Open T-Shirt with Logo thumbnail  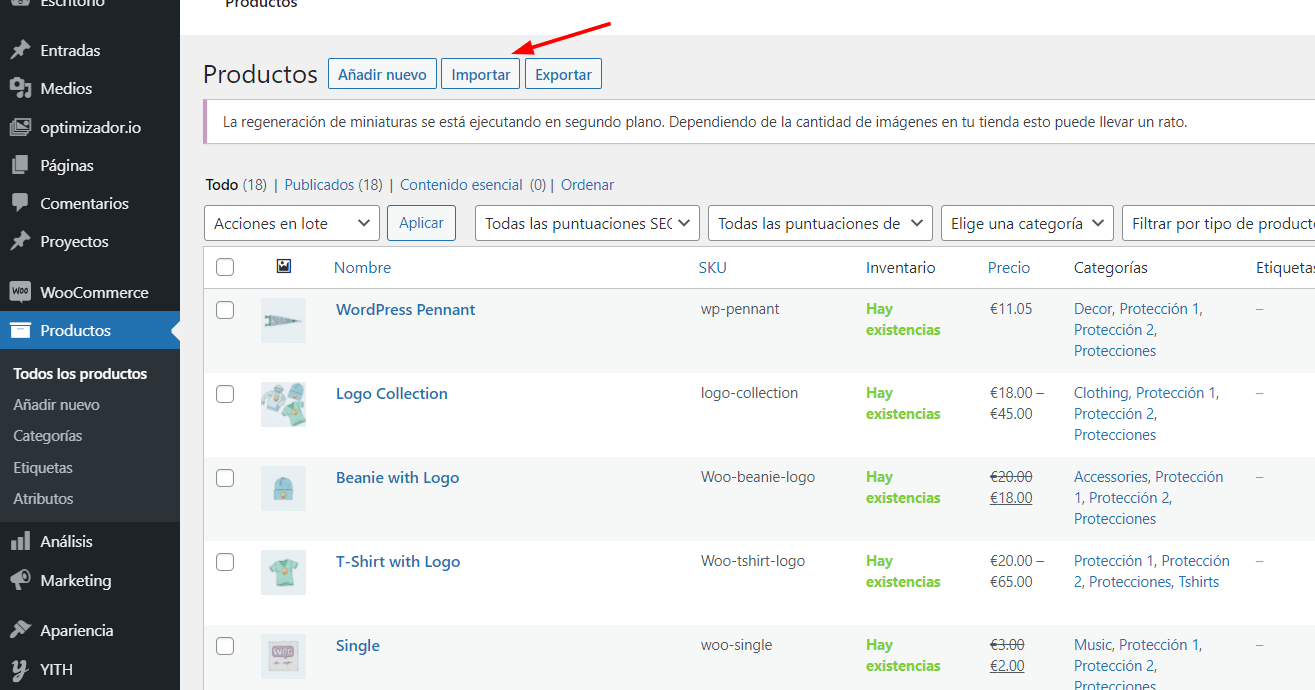[283, 572]
